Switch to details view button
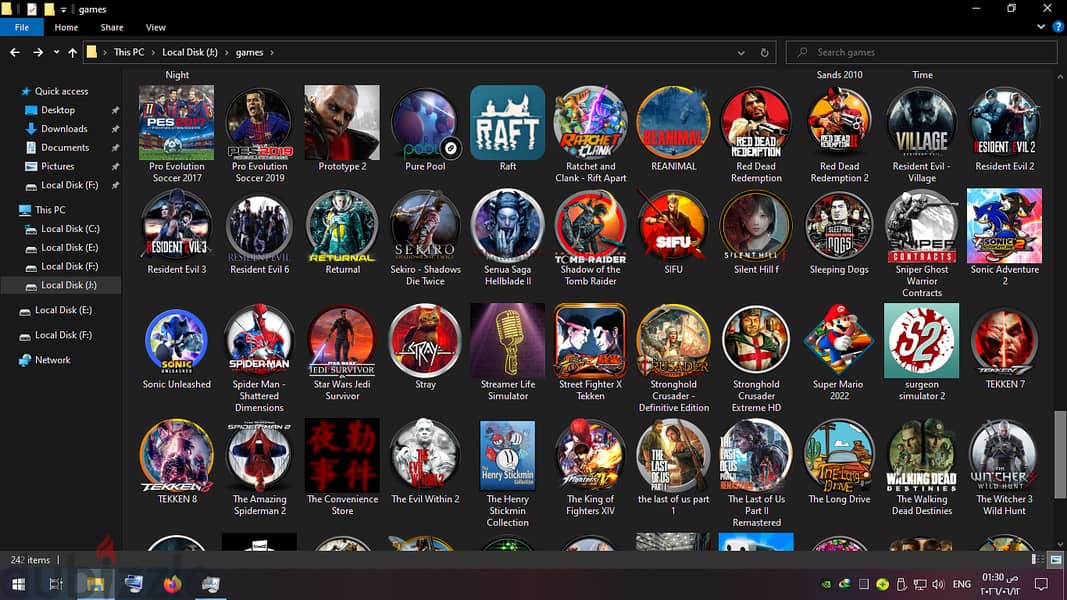Viewport: 1067px width, 600px height. (1038, 559)
